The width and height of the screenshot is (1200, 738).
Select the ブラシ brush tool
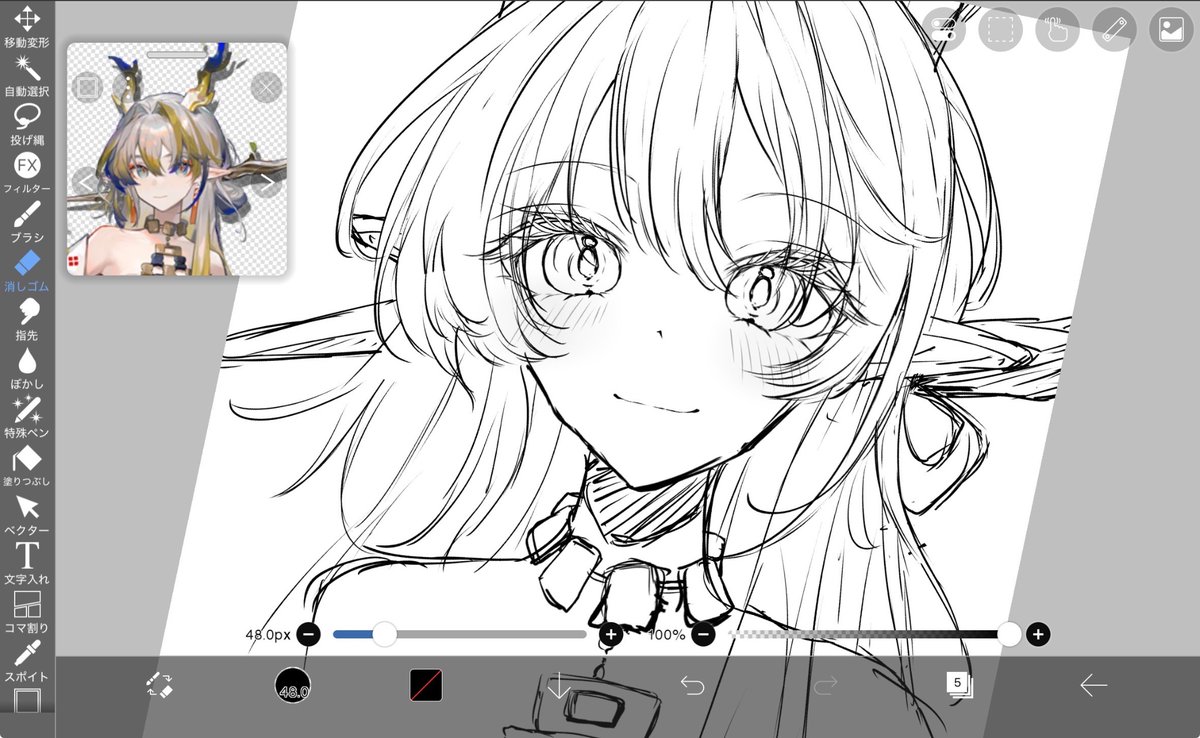pos(27,221)
